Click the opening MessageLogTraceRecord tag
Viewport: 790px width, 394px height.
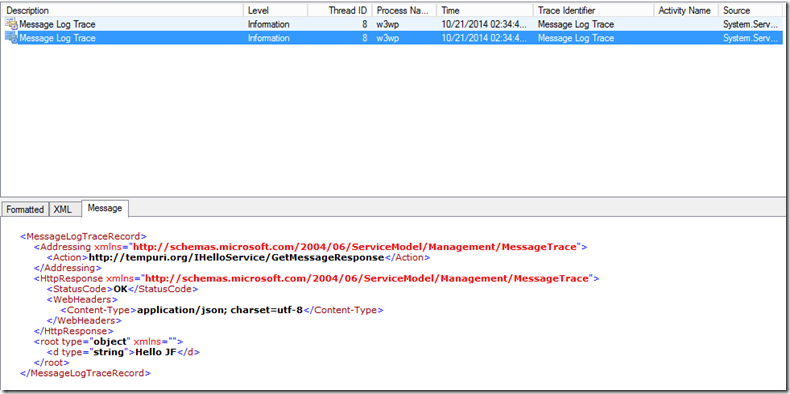click(x=83, y=236)
